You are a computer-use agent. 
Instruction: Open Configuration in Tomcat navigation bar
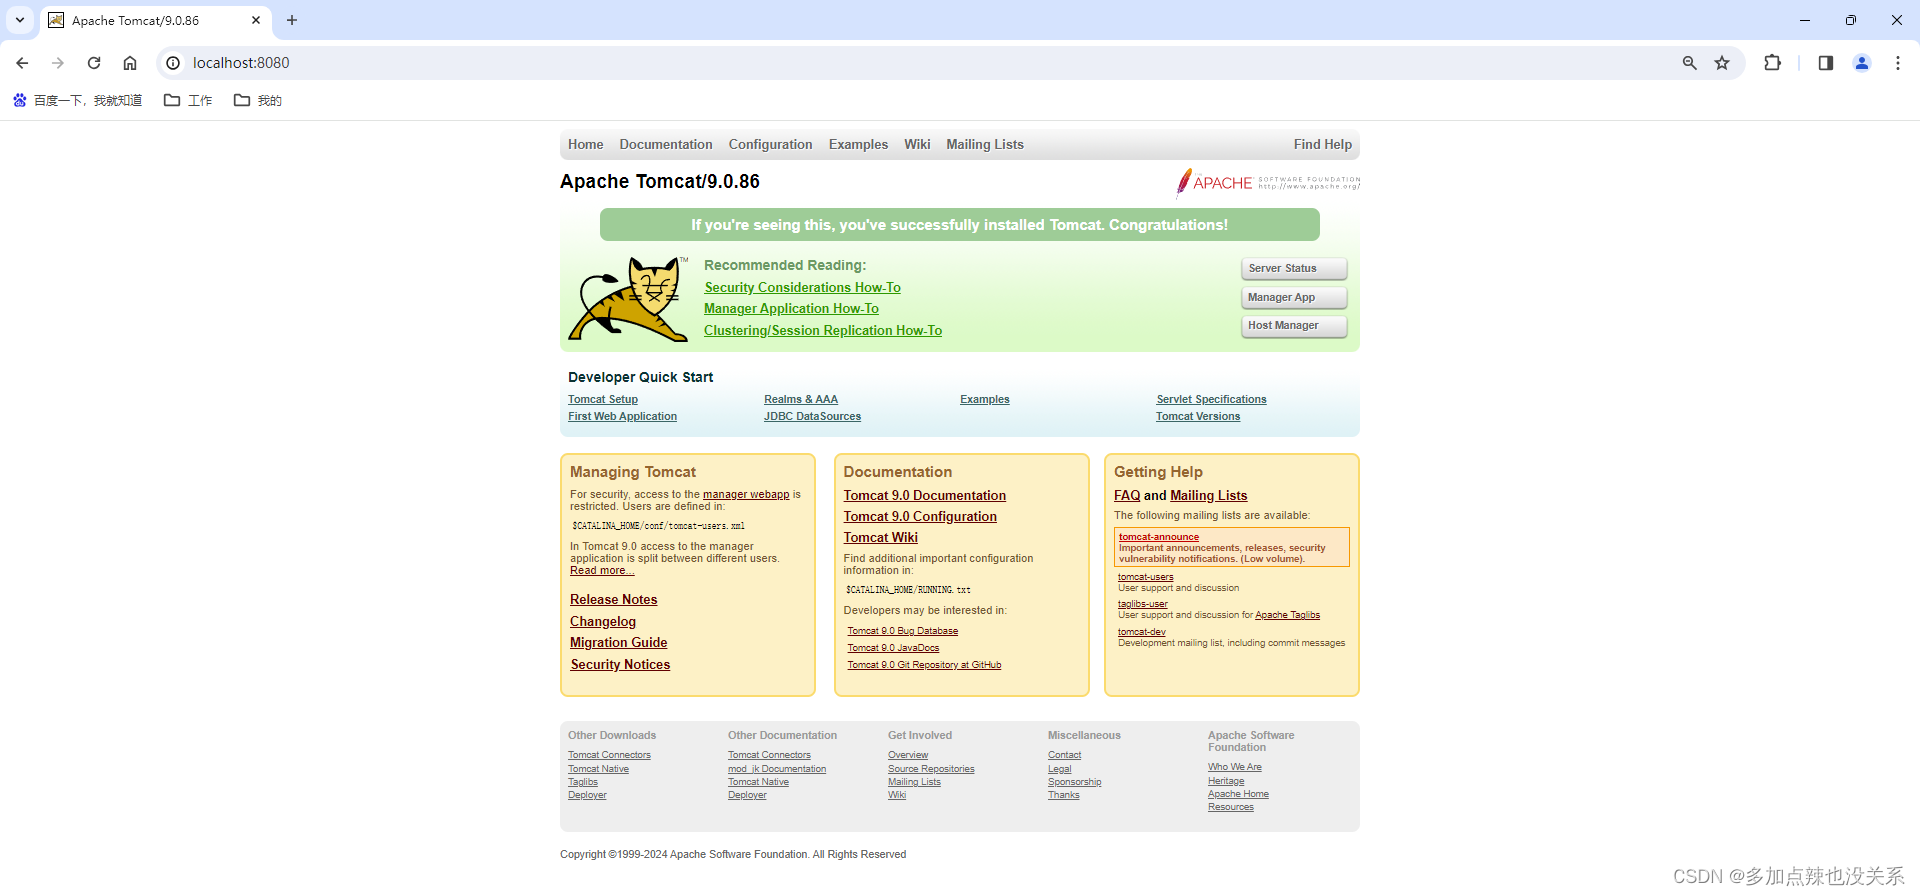pyautogui.click(x=770, y=144)
